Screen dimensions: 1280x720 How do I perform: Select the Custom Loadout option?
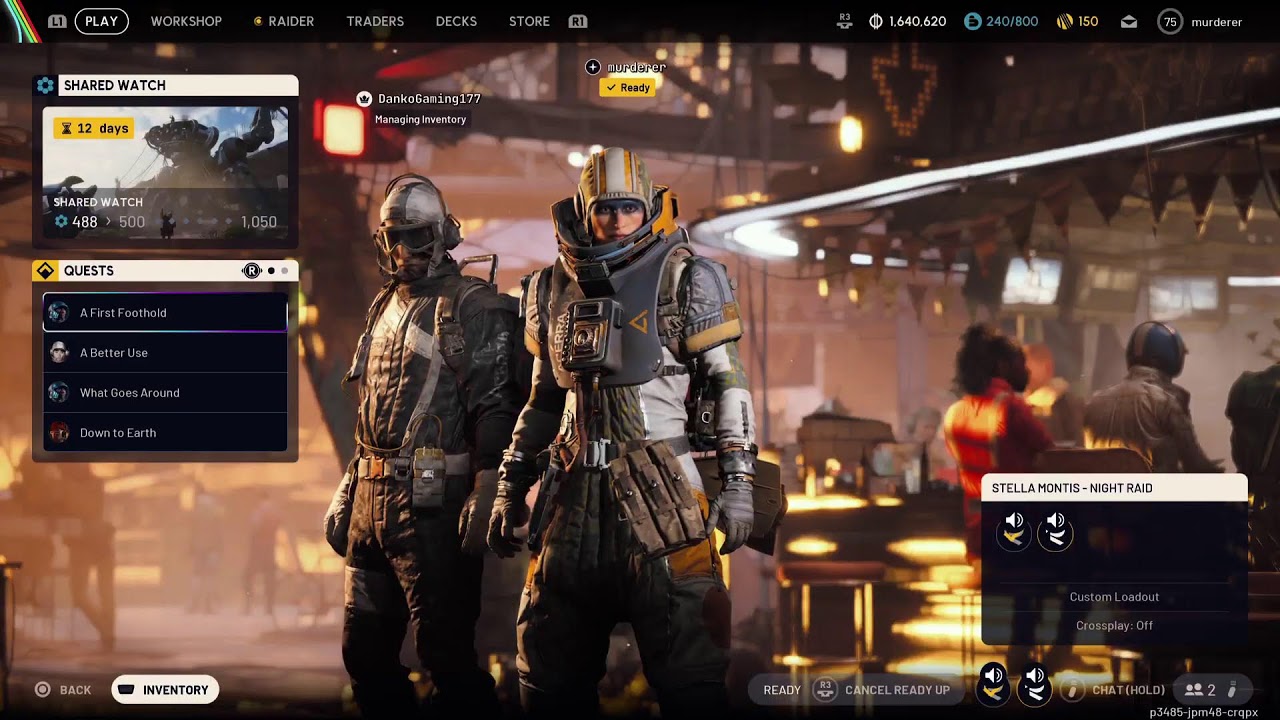click(x=1114, y=597)
